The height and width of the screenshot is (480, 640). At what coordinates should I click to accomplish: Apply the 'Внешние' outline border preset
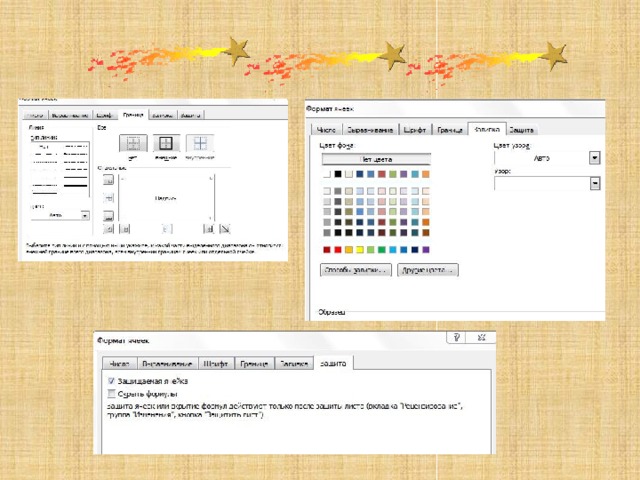(166, 144)
